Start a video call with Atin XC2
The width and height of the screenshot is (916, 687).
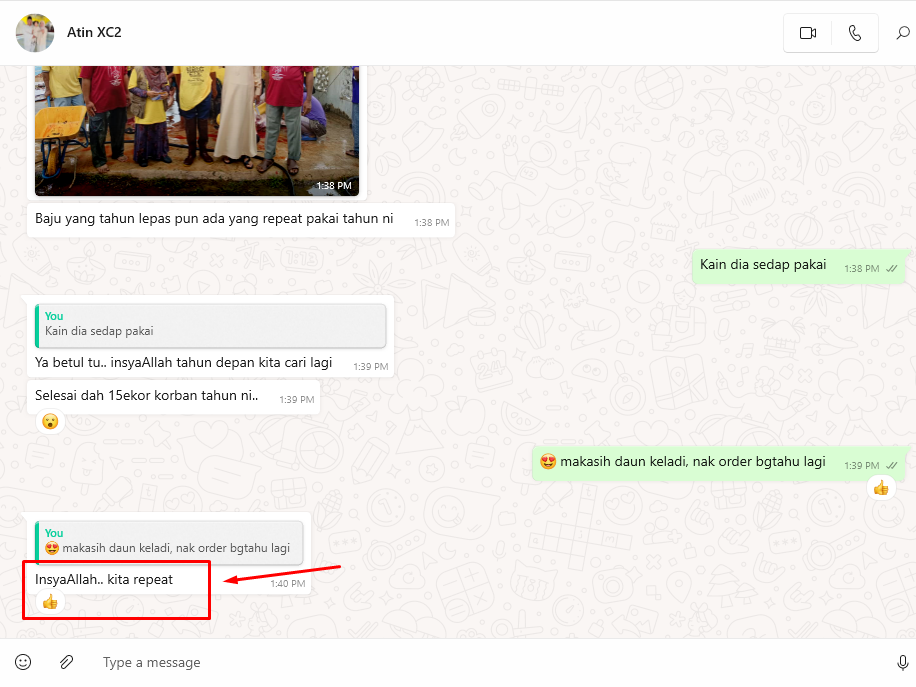(808, 33)
